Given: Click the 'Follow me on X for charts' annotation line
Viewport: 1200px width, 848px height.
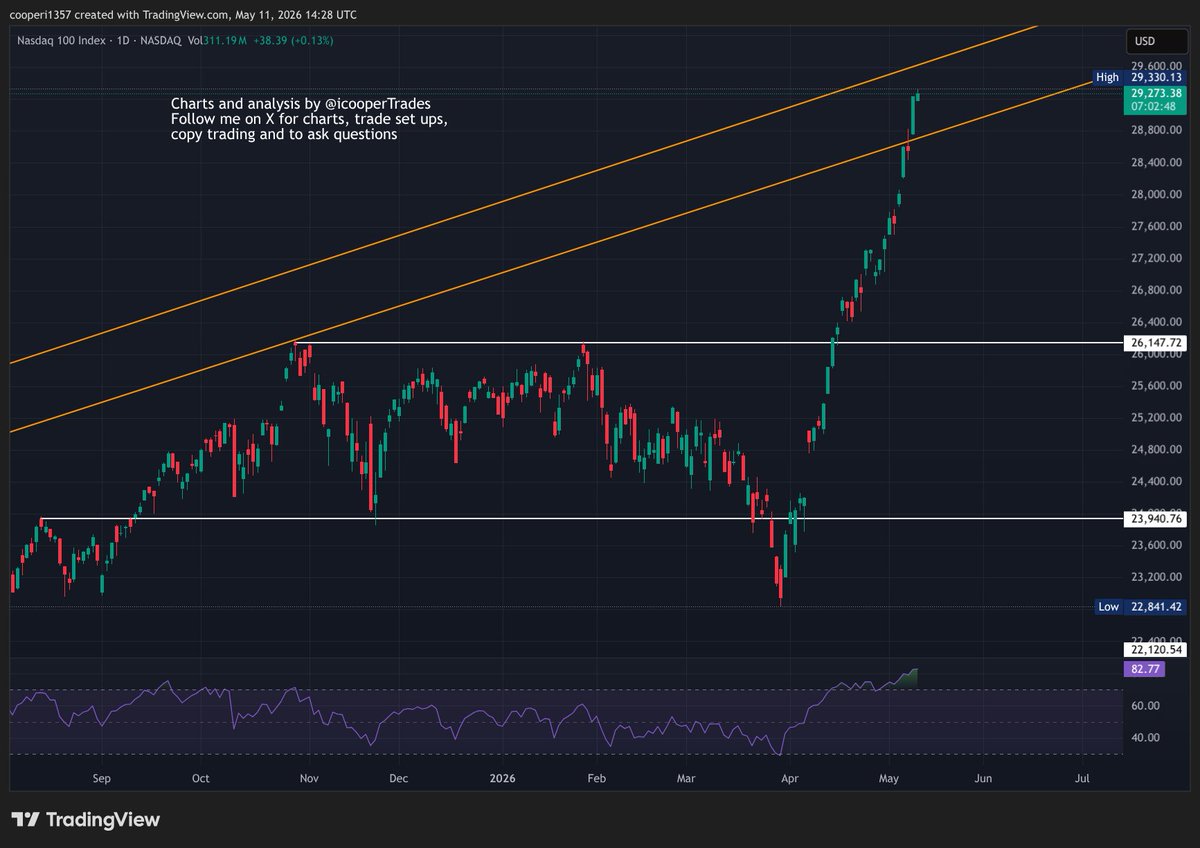Looking at the screenshot, I should coord(309,119).
